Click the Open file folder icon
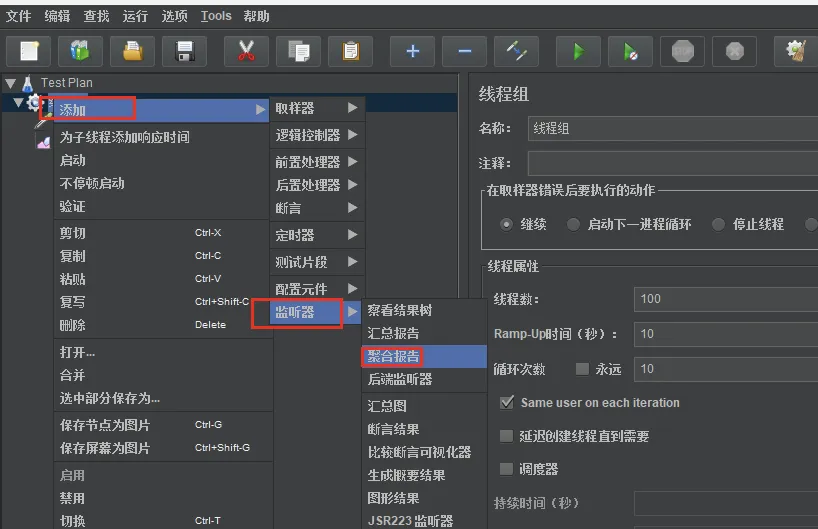This screenshot has width=818, height=529. 133,51
